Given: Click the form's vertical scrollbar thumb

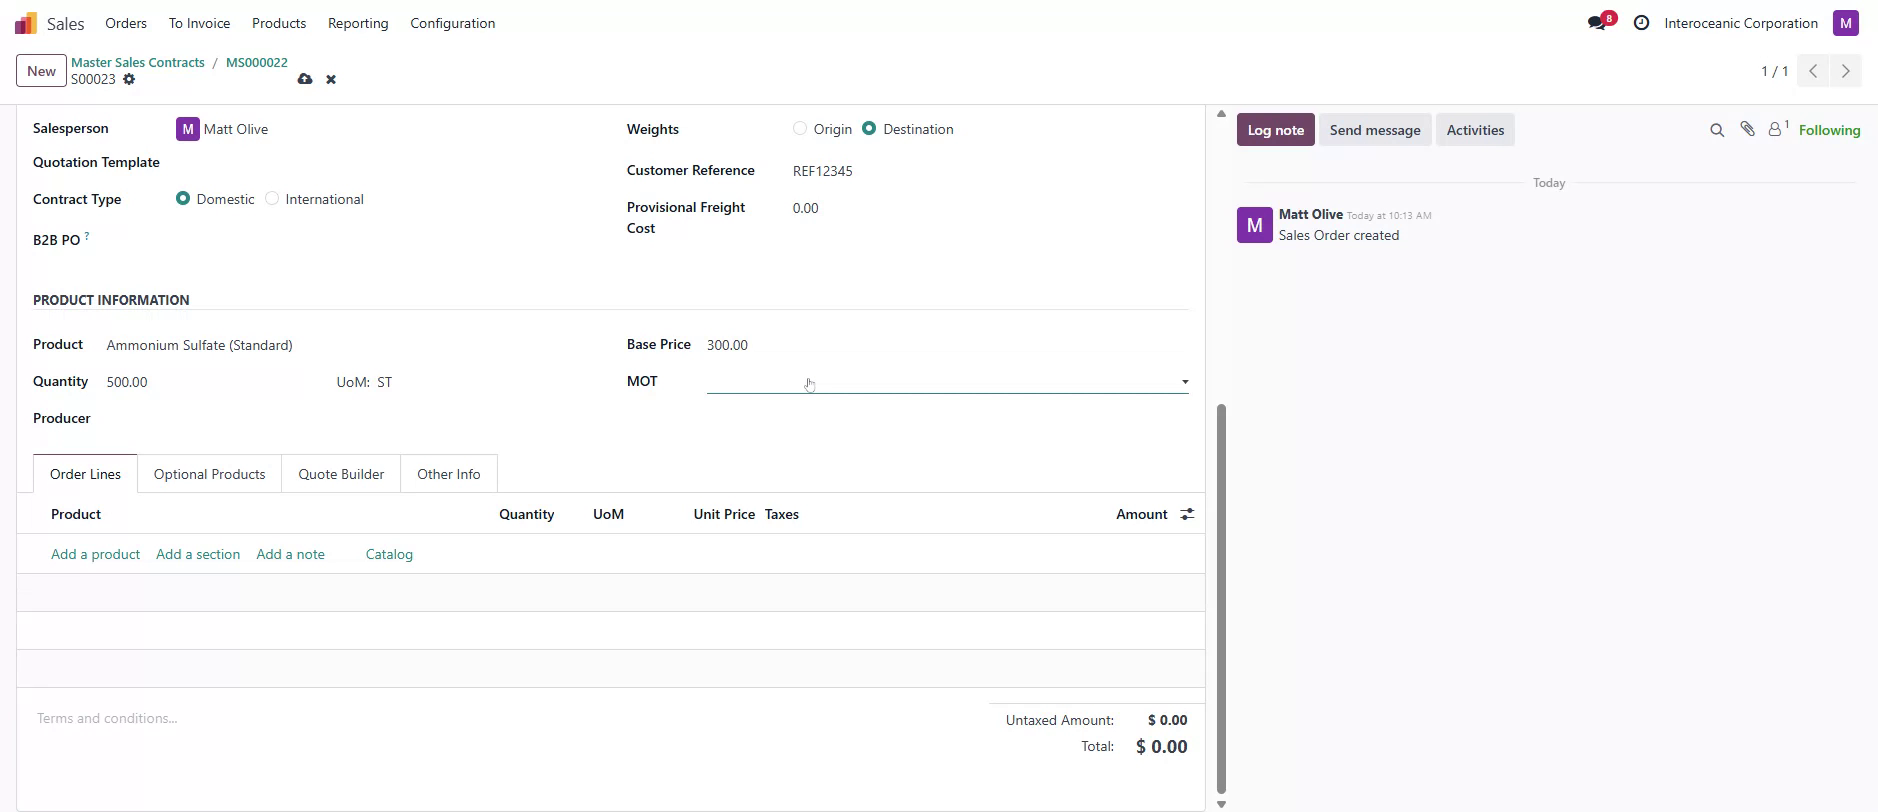Looking at the screenshot, I should click(1221, 598).
